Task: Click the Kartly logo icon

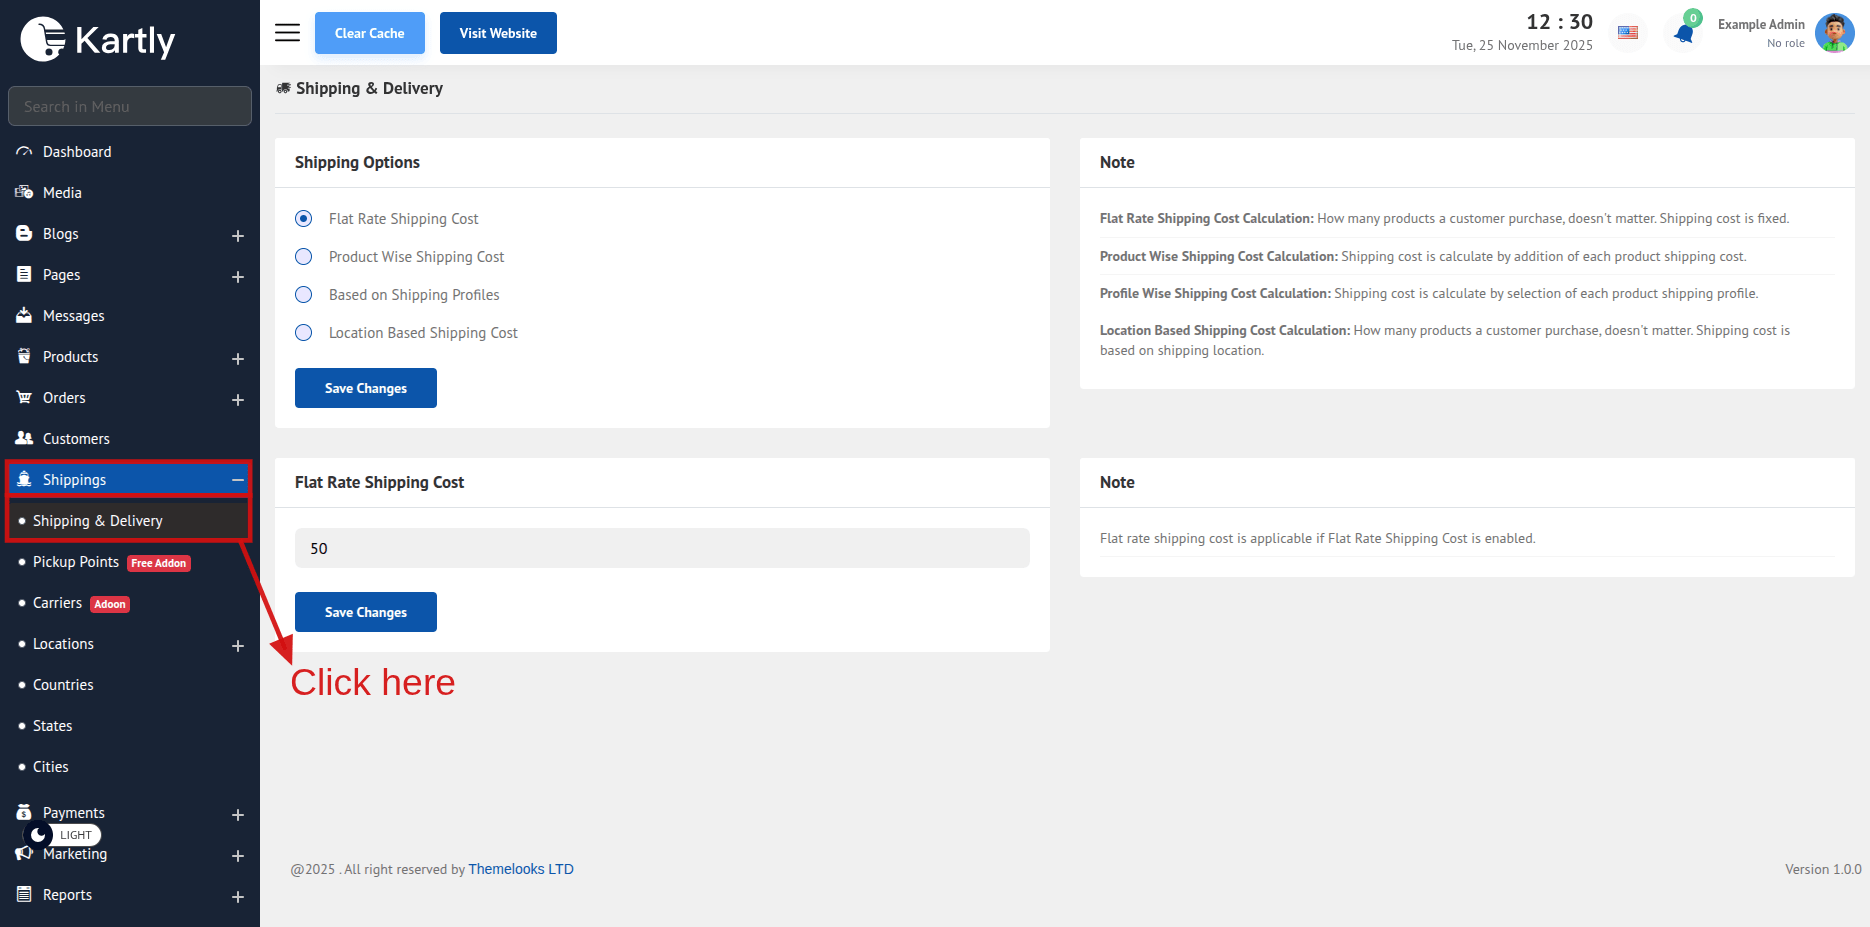Action: [x=43, y=40]
